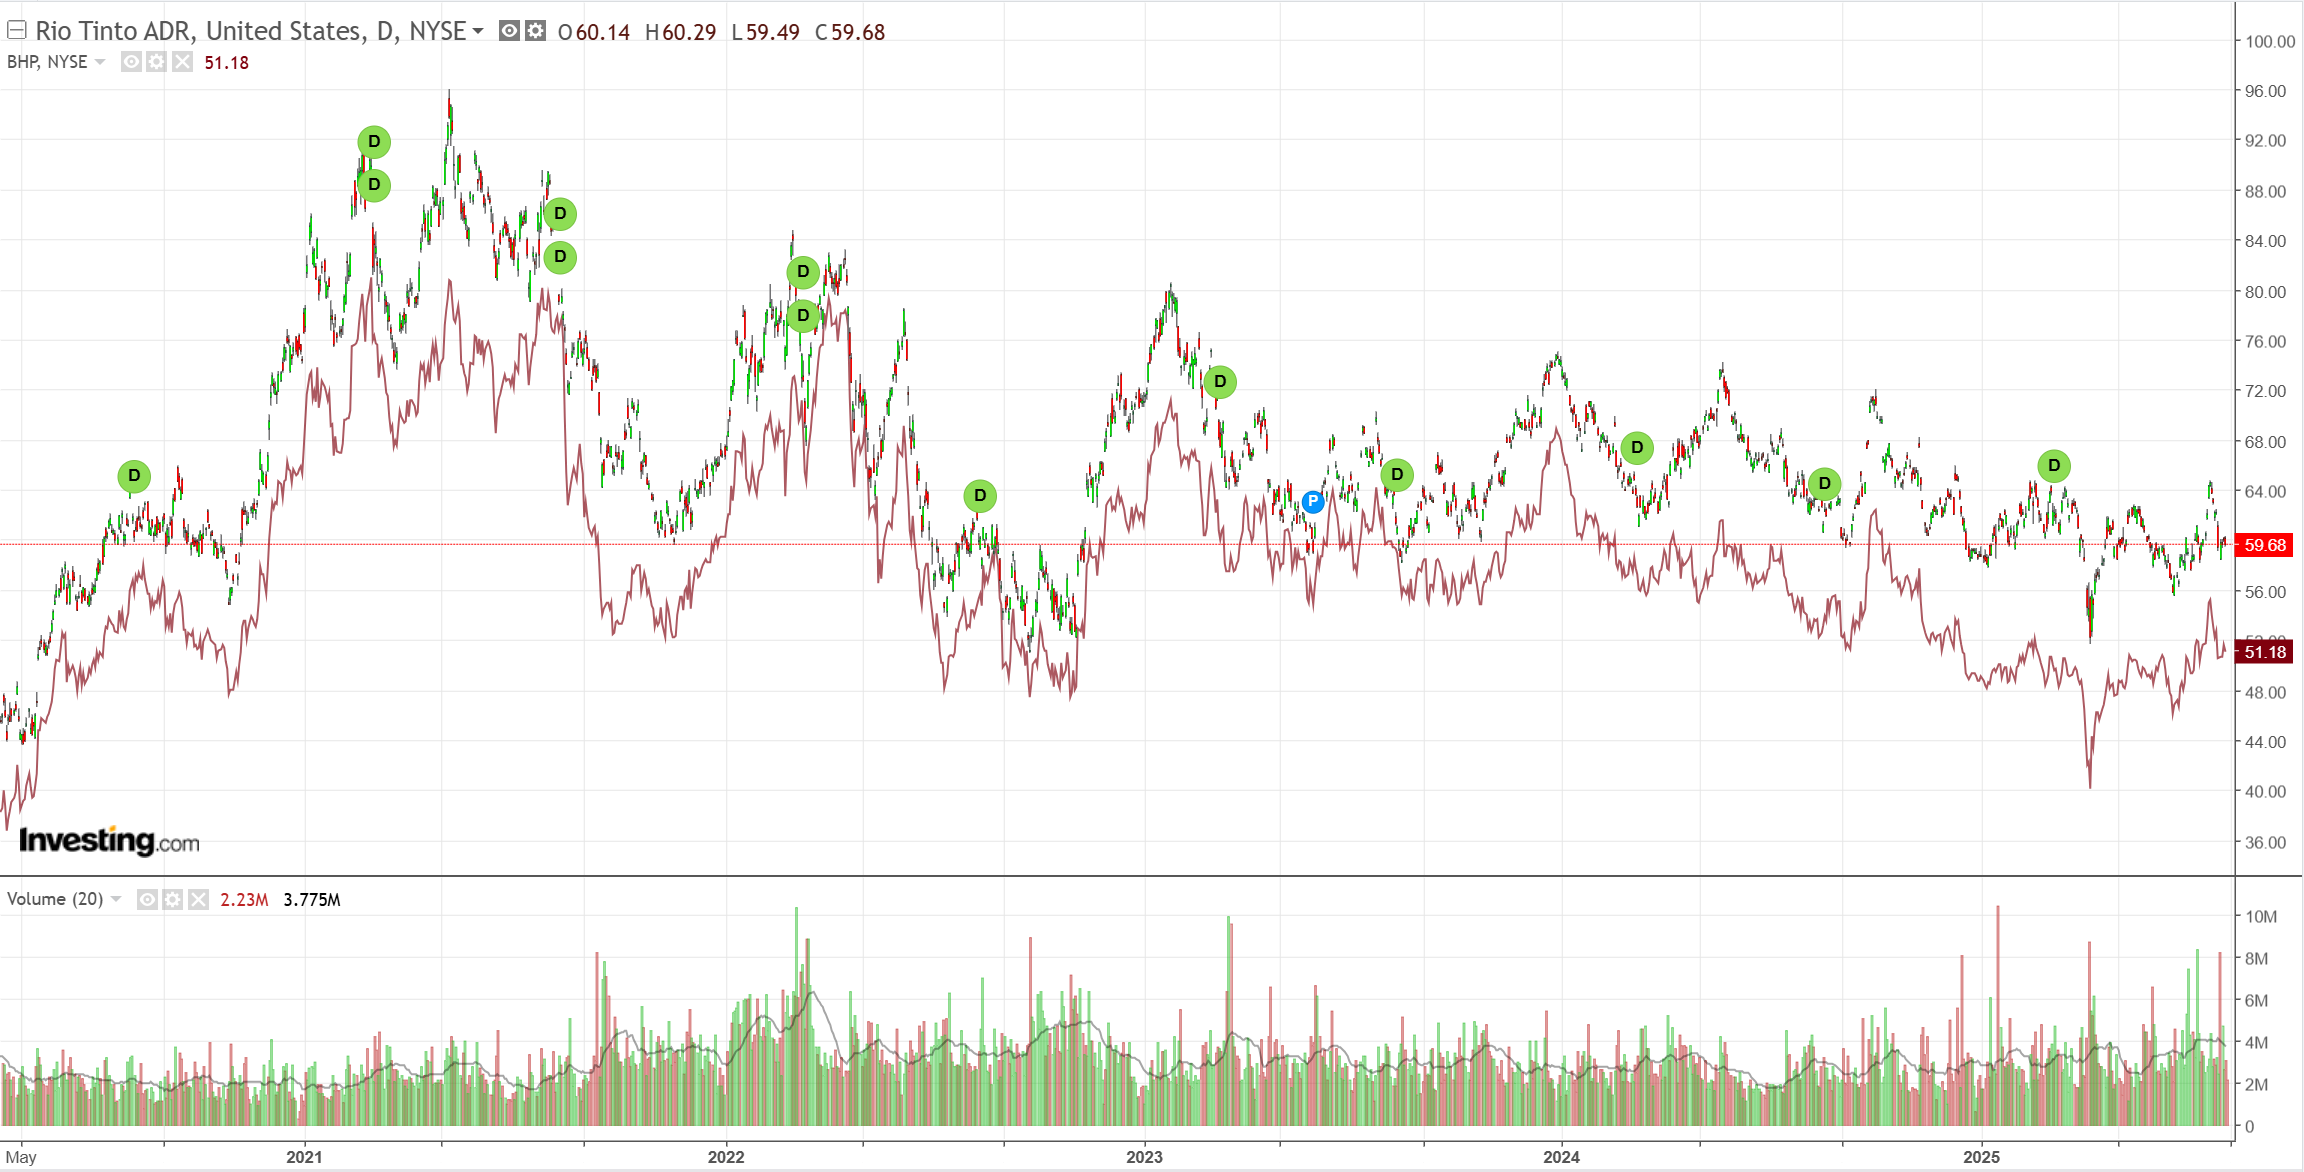The image size is (2304, 1172).
Task: Collapse legend with minus box icon
Action: pyautogui.click(x=17, y=31)
